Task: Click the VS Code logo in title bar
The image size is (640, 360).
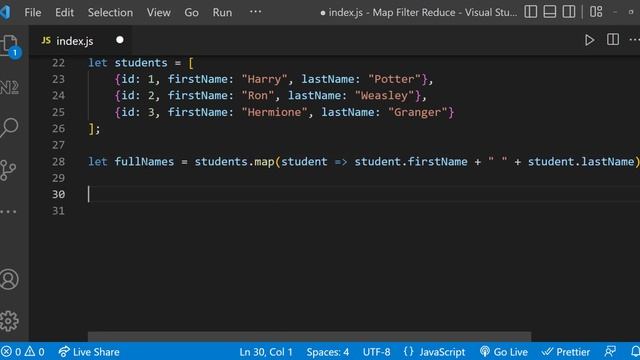Action: click(5, 12)
